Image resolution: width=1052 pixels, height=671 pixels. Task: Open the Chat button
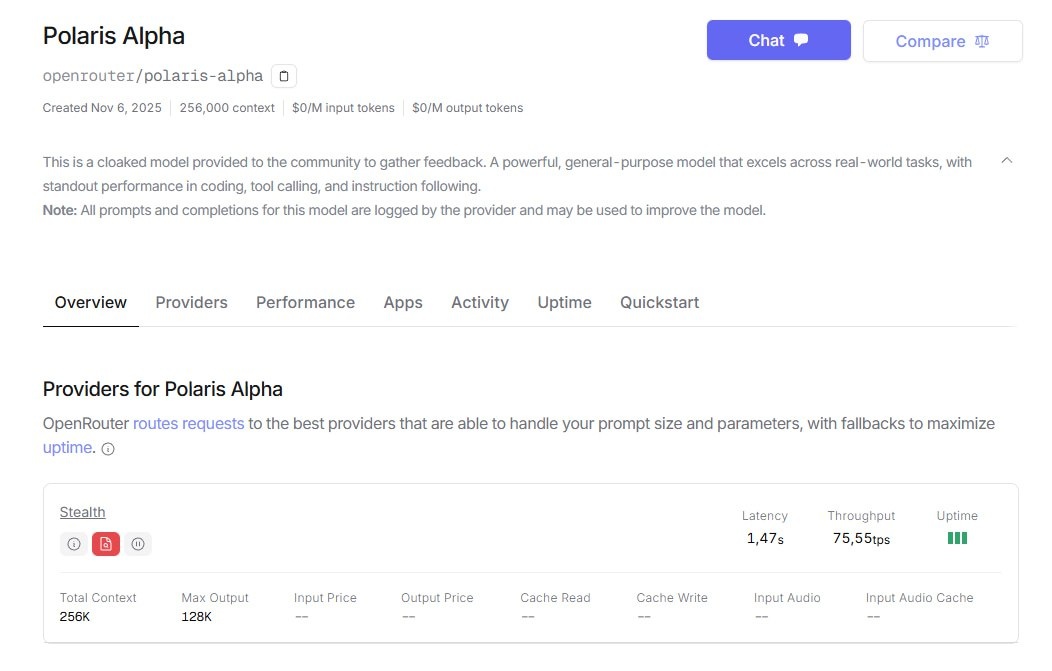[778, 41]
